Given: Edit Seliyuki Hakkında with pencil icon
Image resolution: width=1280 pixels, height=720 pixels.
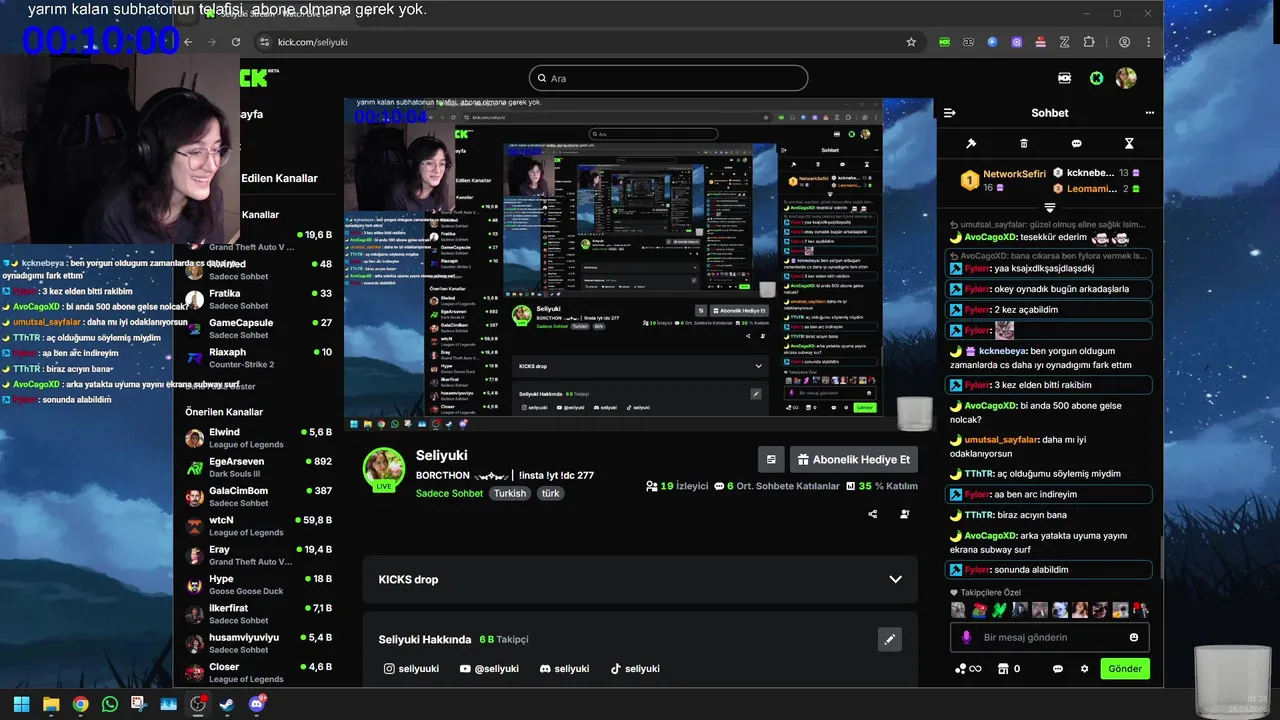Looking at the screenshot, I should tap(890, 639).
